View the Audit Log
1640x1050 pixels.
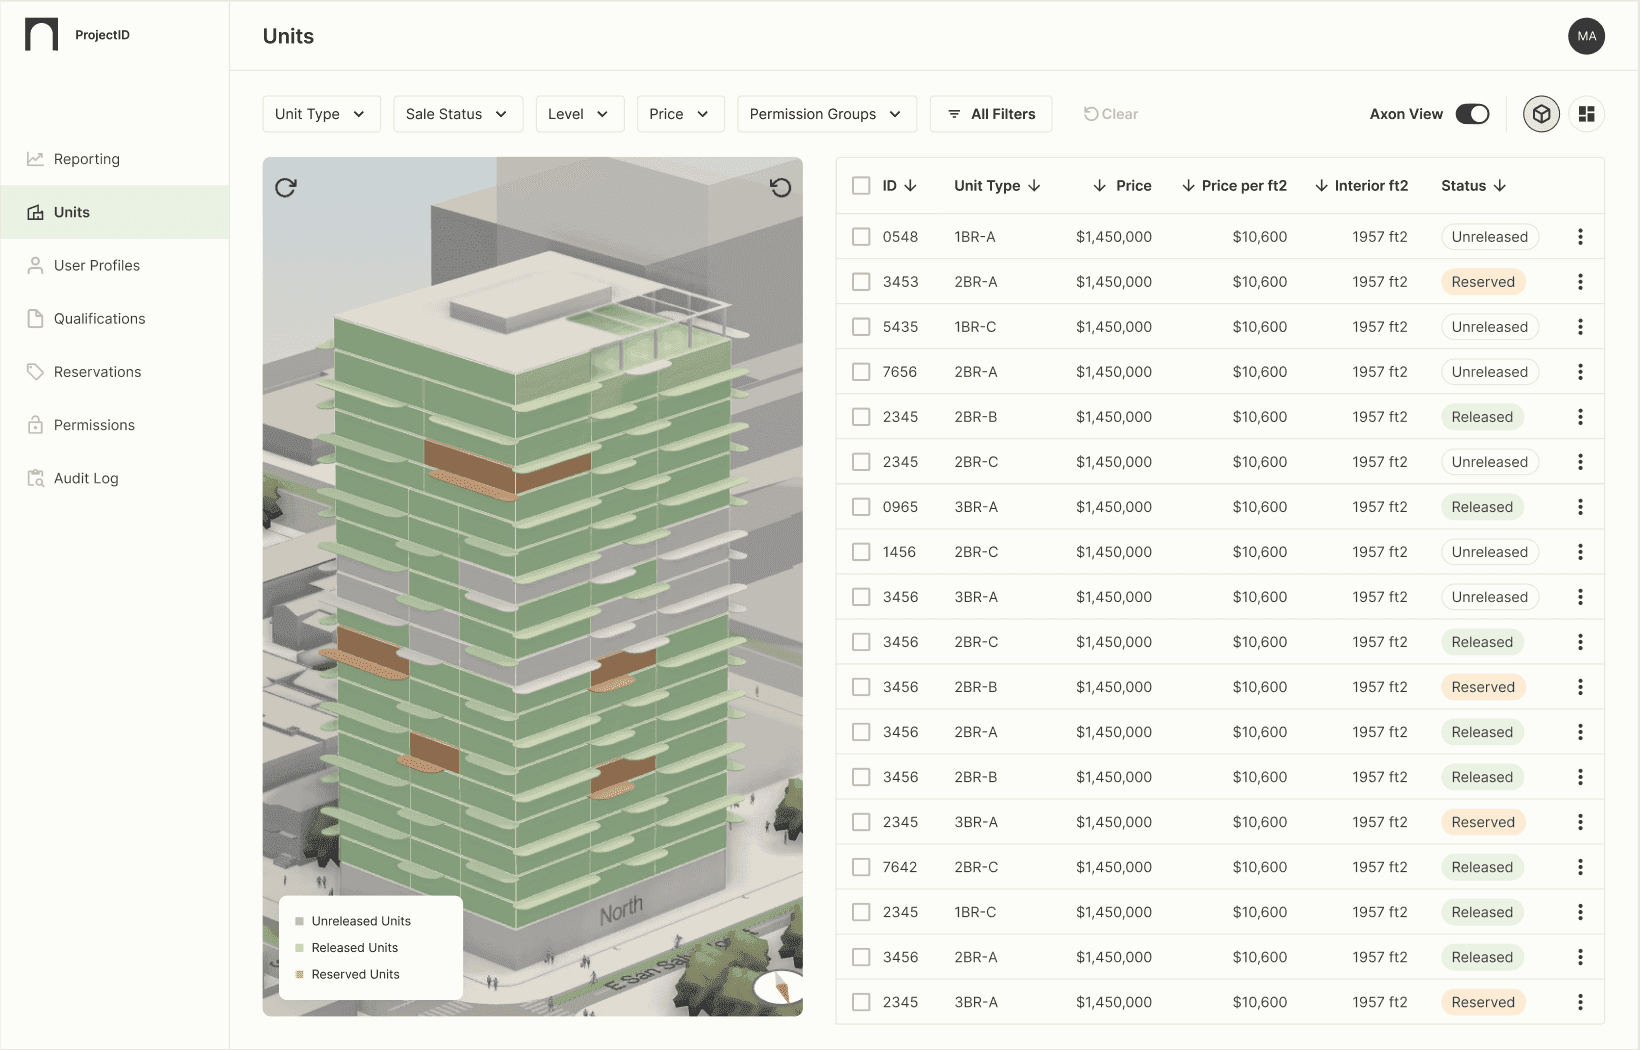(86, 478)
